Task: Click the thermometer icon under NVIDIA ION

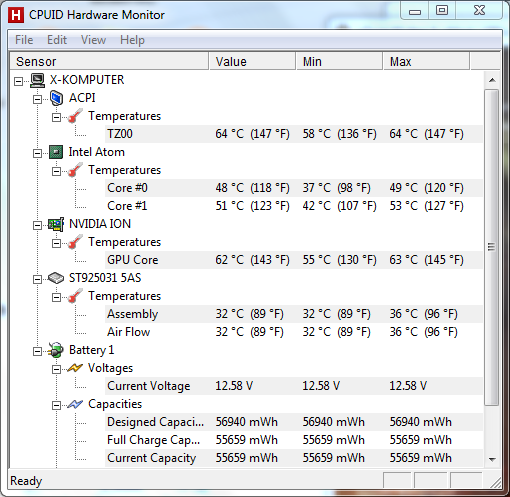Action: click(75, 242)
